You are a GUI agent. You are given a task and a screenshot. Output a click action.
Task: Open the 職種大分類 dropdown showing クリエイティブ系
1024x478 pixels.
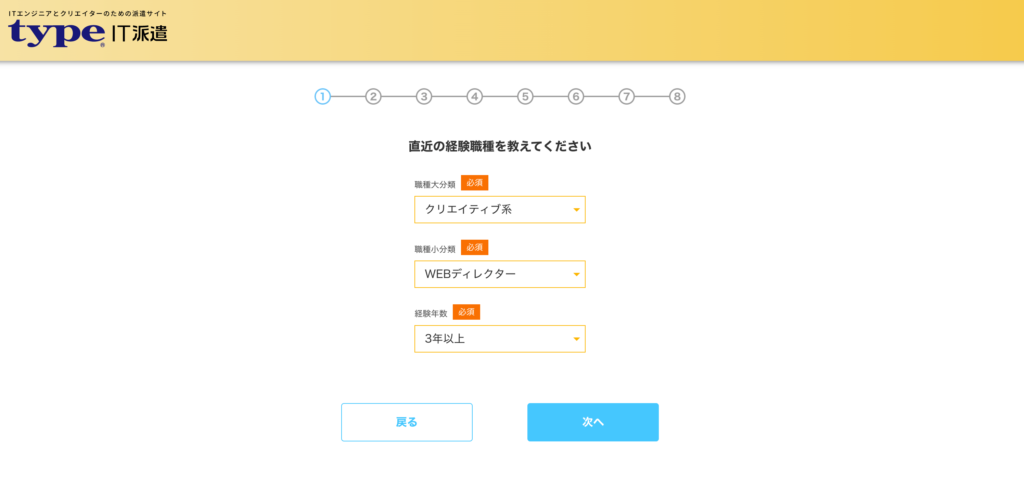pos(500,210)
